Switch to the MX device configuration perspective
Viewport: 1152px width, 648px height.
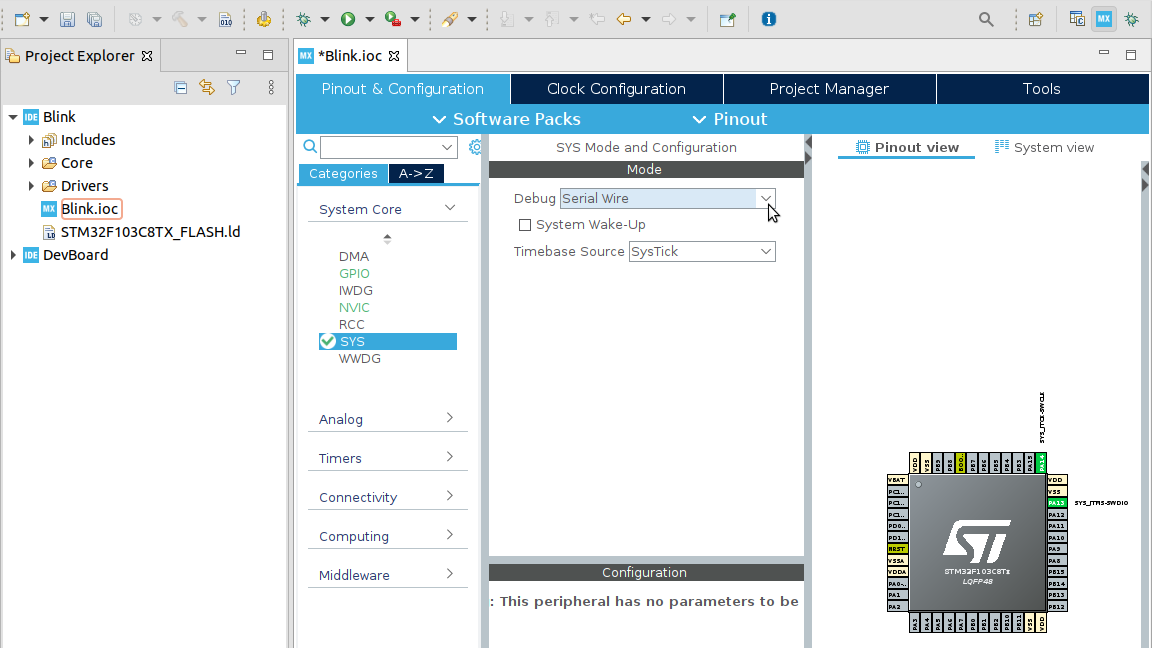point(1104,19)
